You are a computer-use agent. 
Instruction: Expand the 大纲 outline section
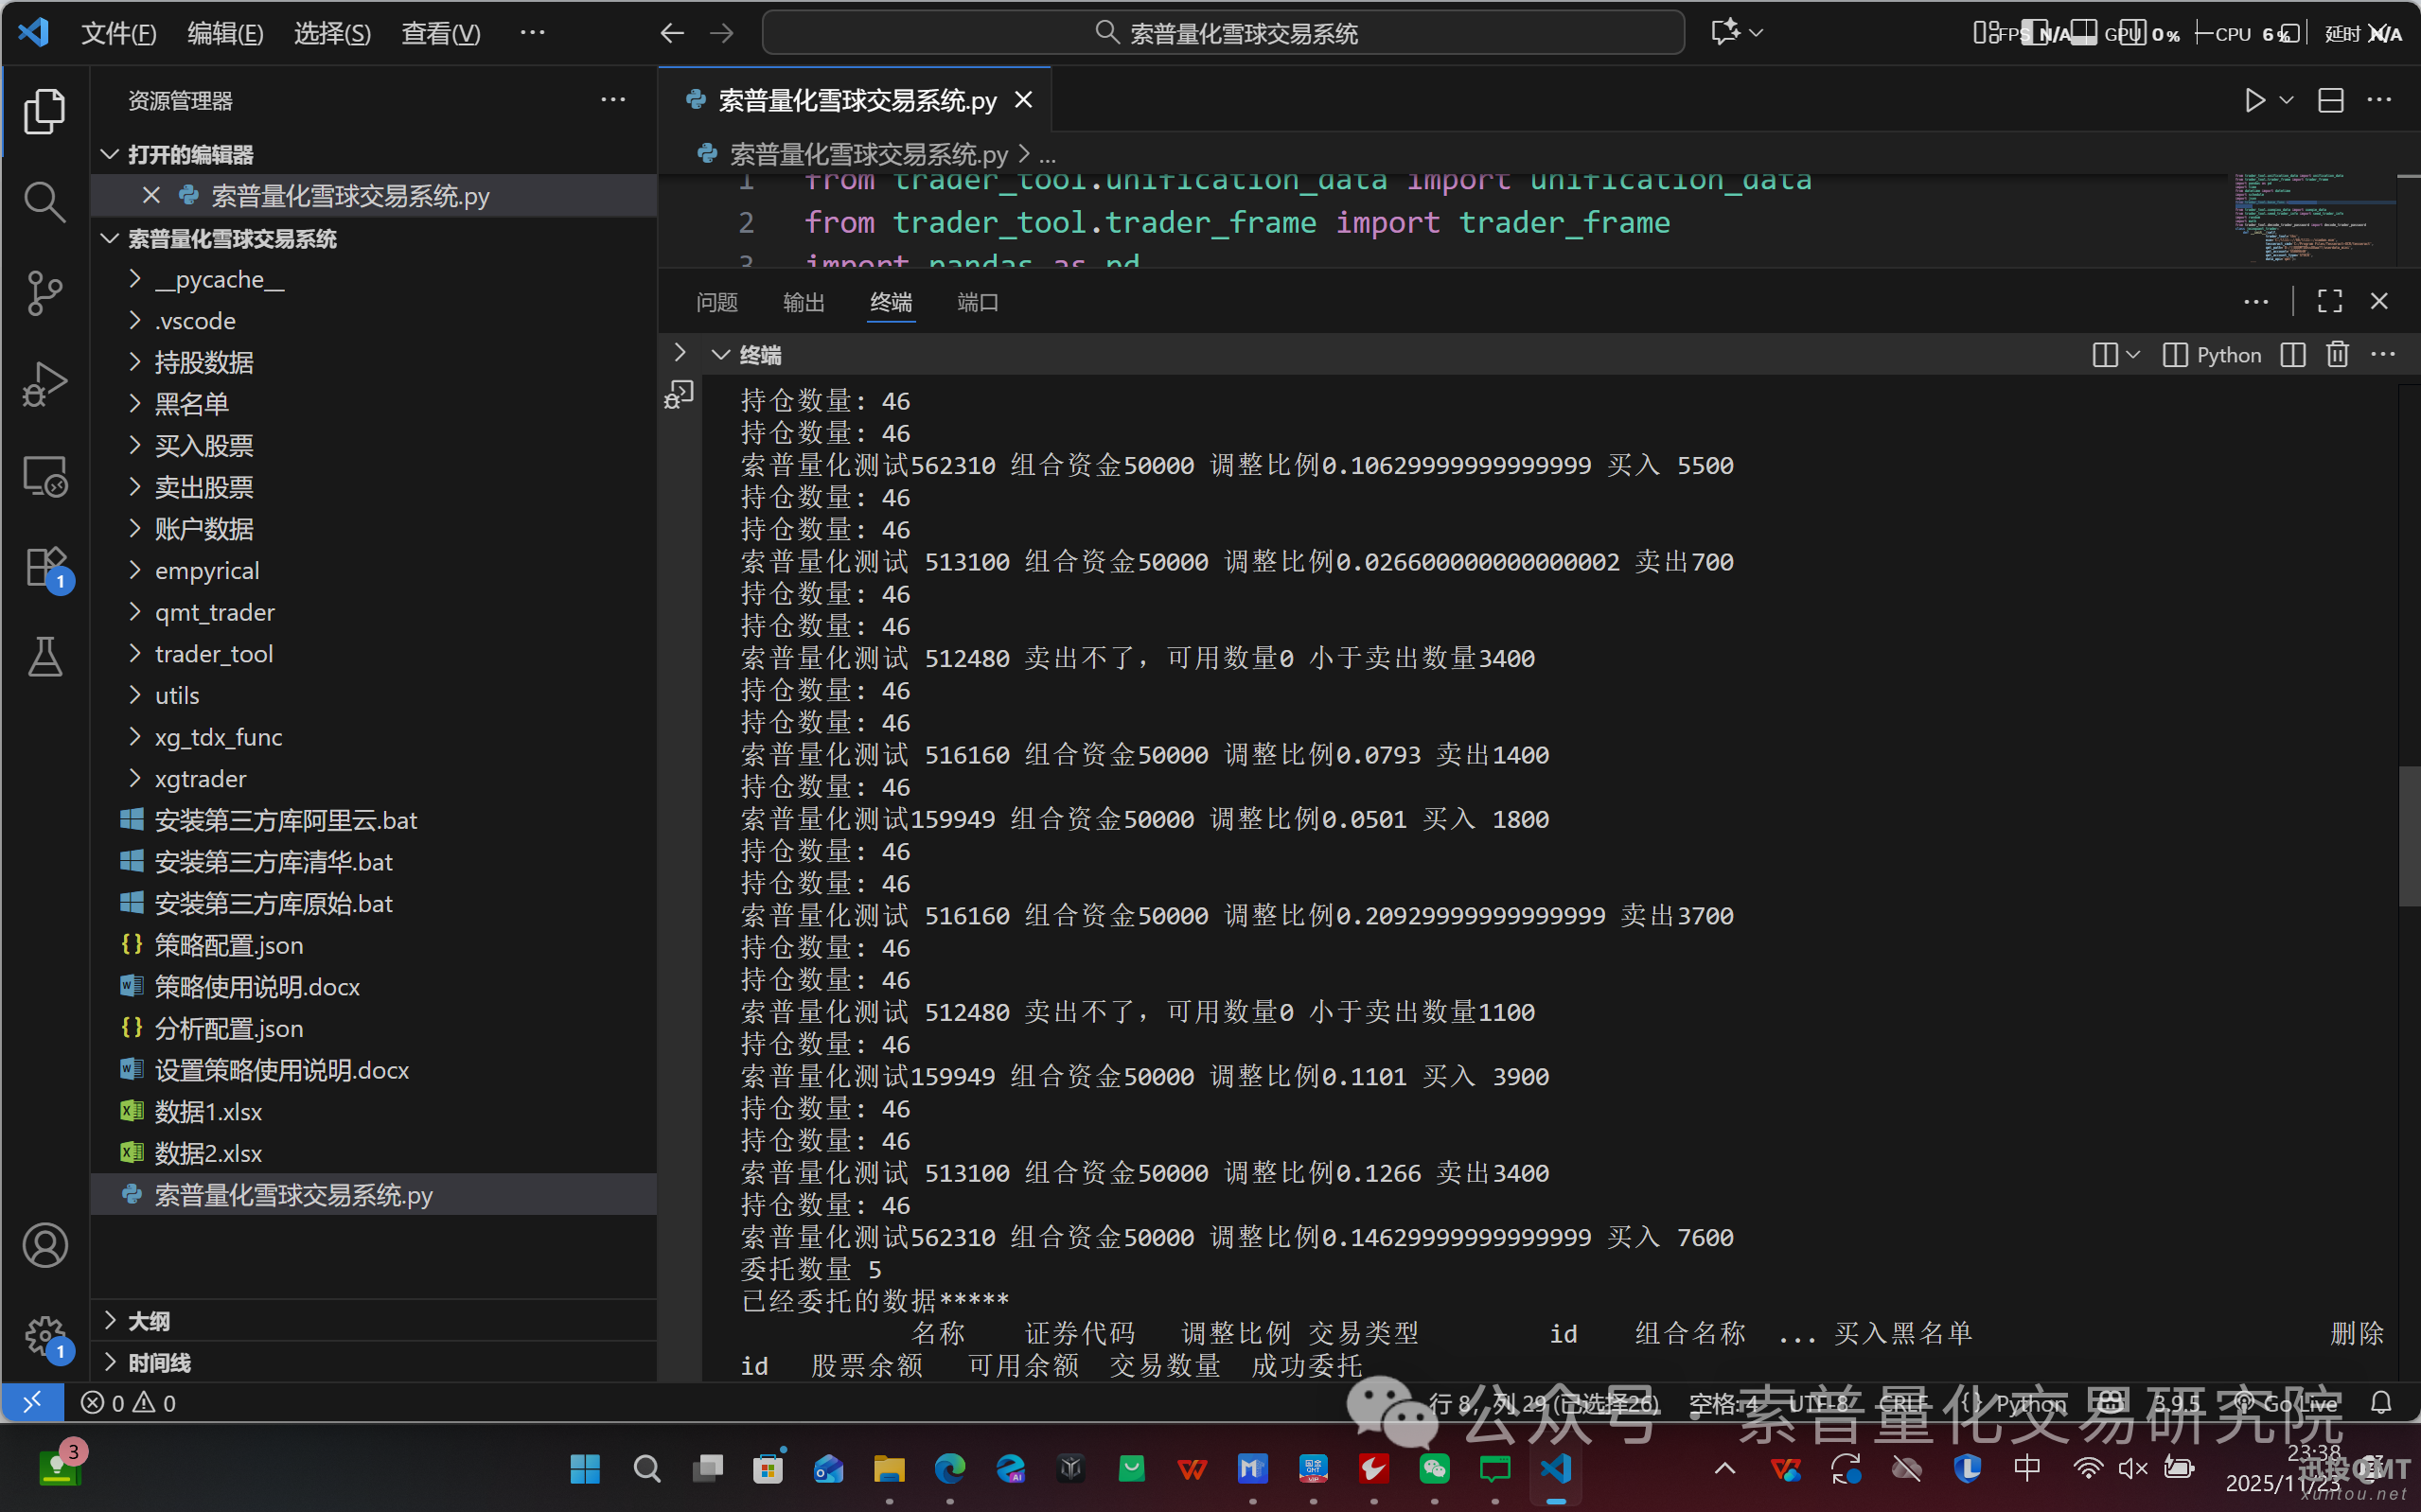coord(149,1321)
